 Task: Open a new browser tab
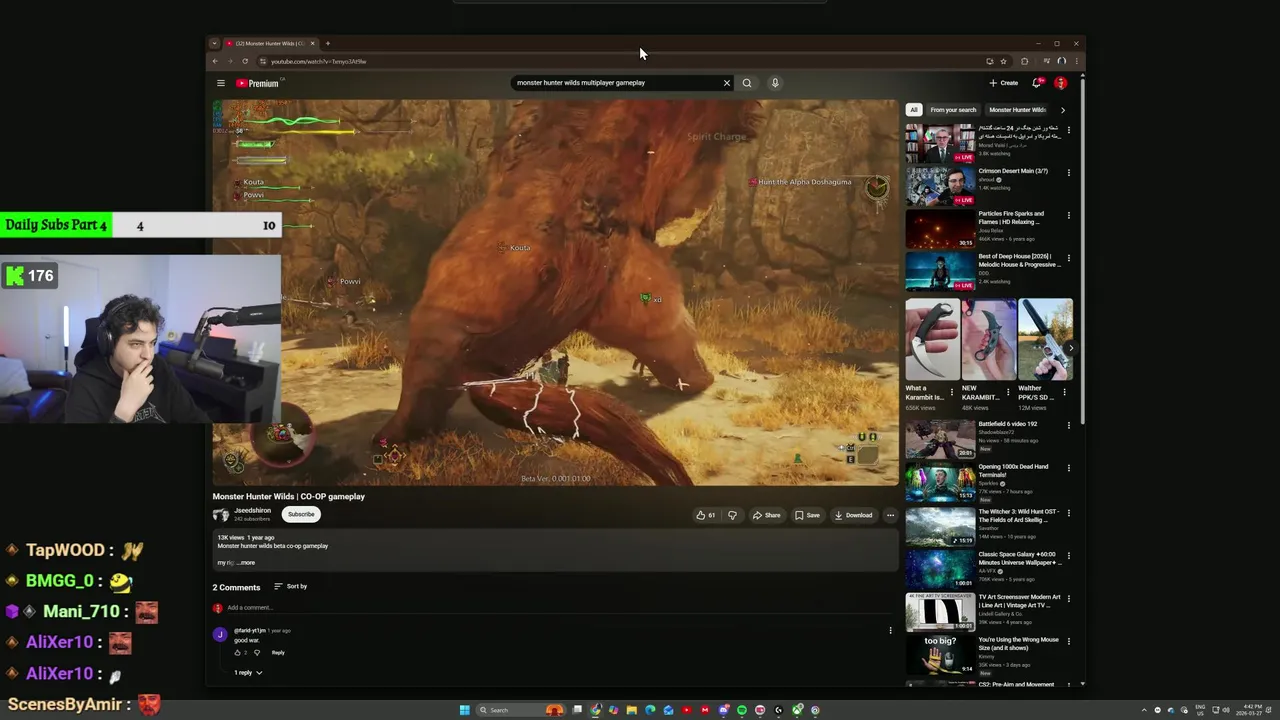click(x=328, y=43)
